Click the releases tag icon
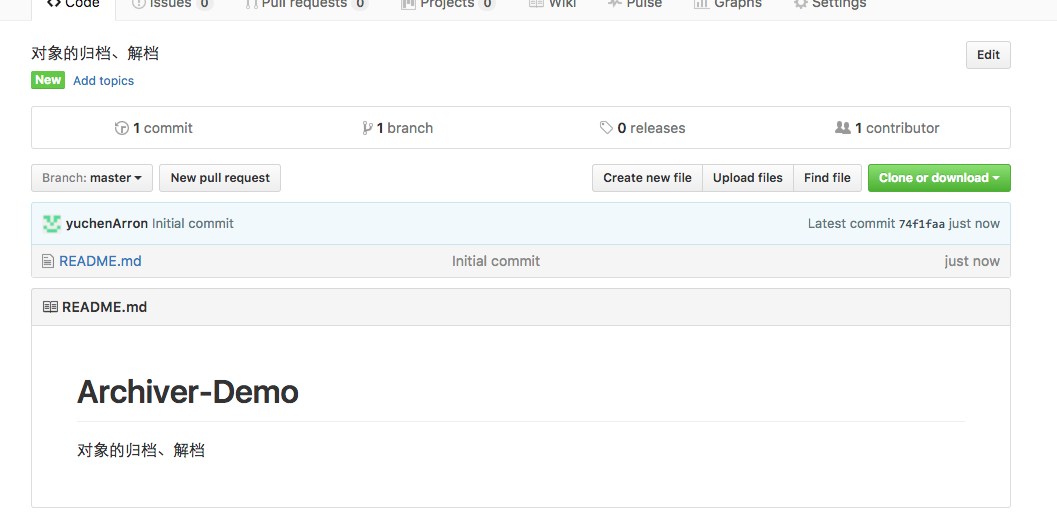1057x520 pixels. pyautogui.click(x=607, y=127)
